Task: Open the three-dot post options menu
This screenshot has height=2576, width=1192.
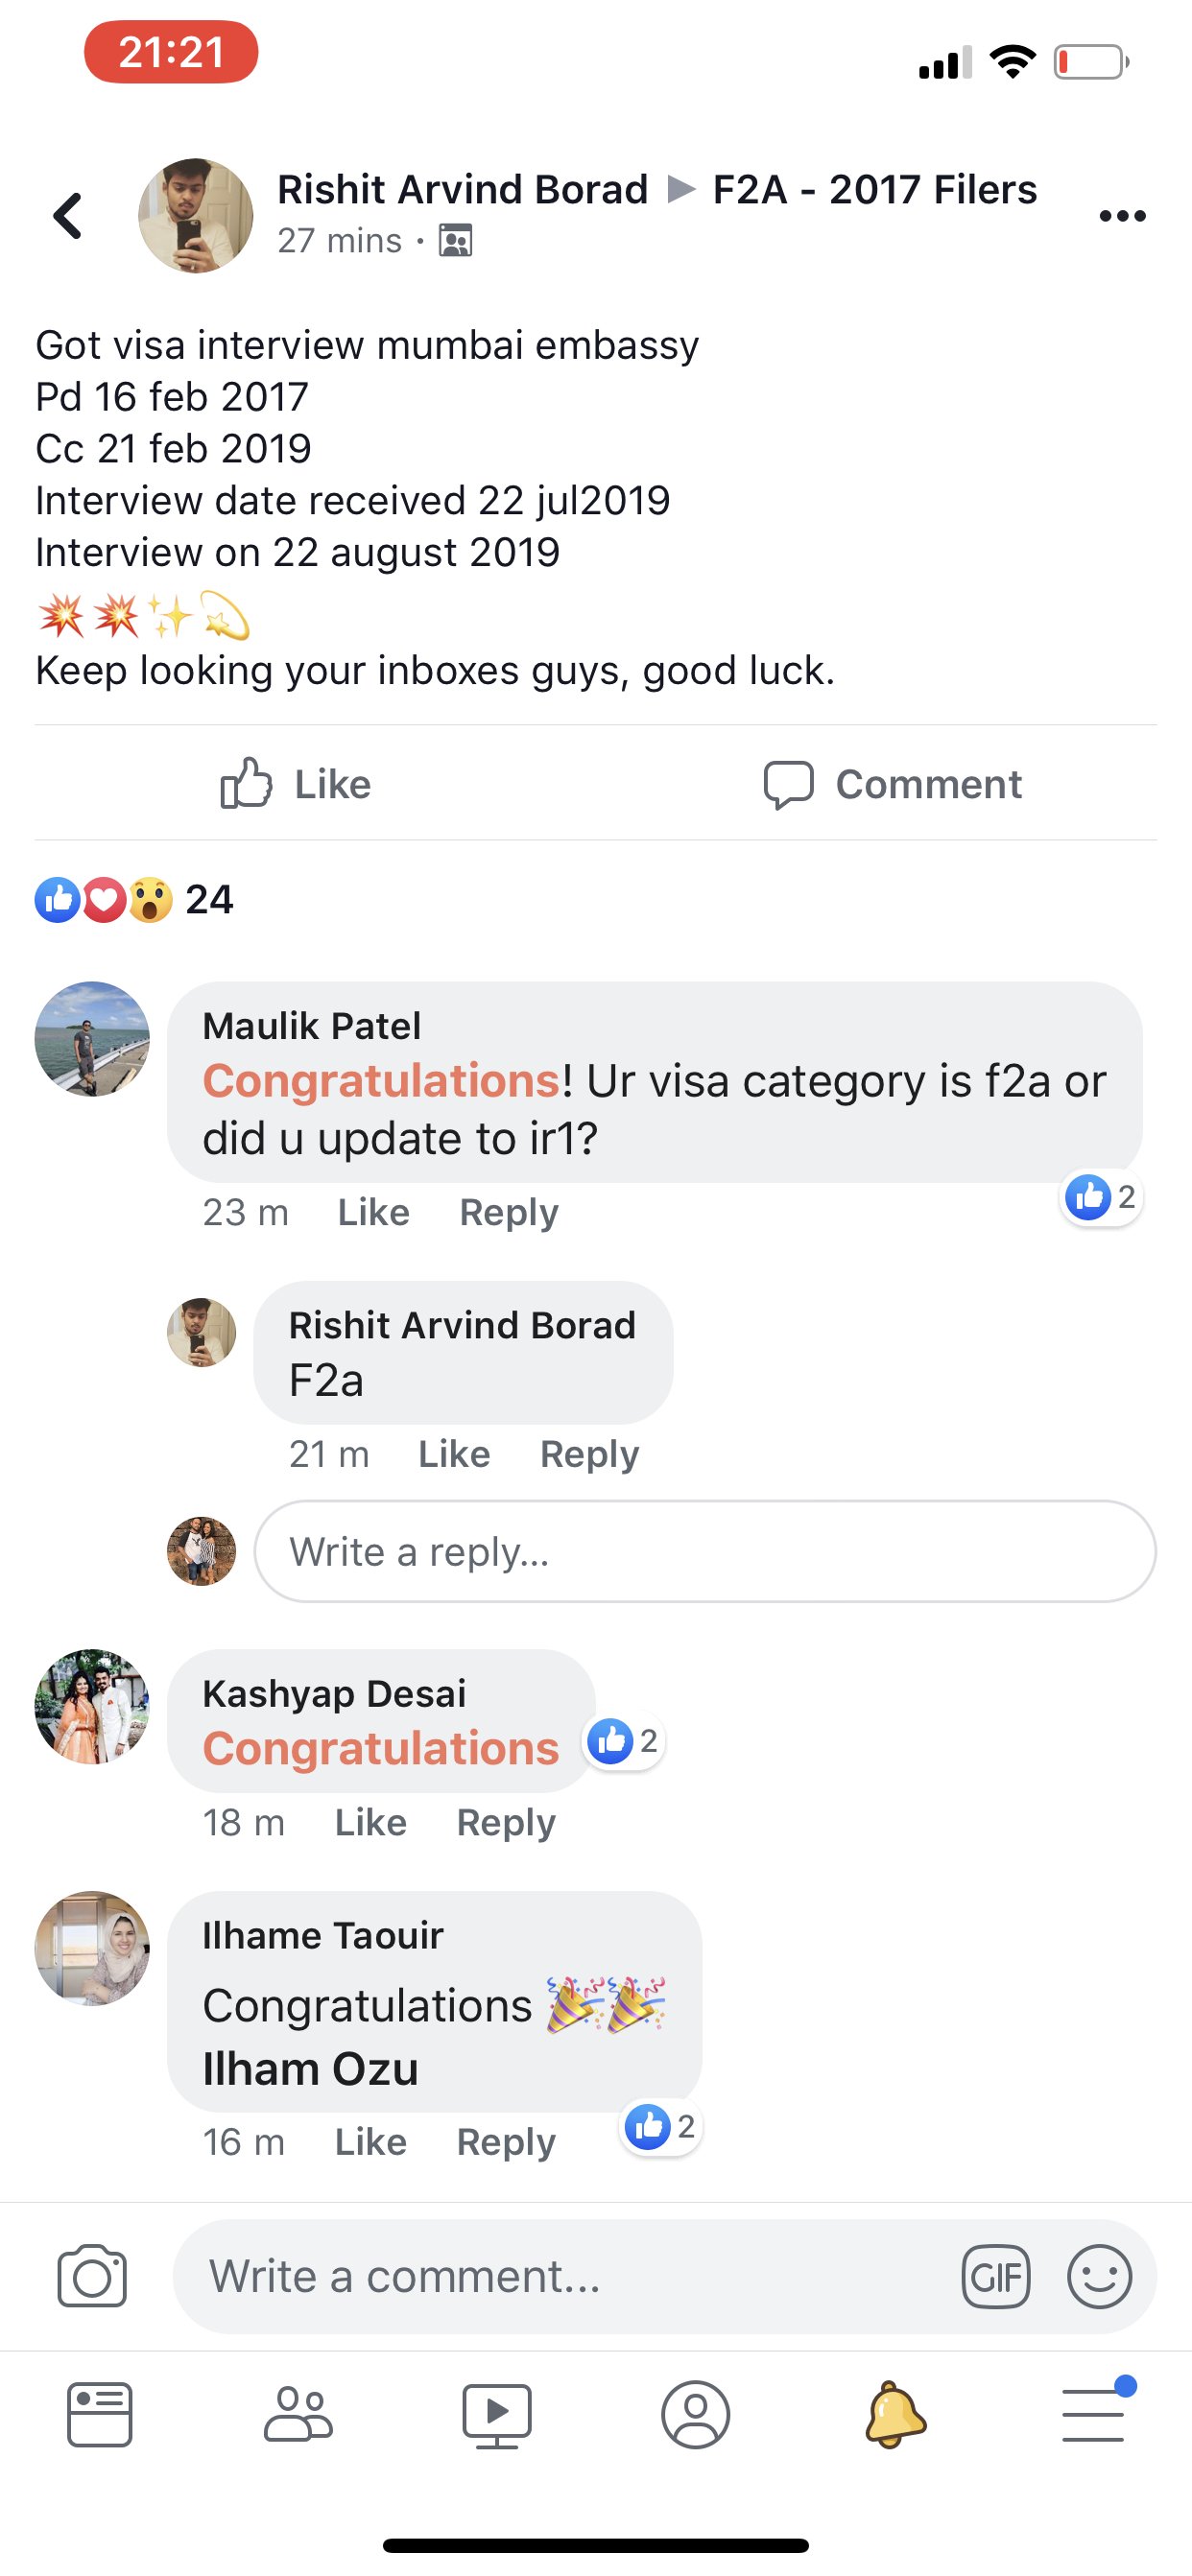Action: (x=1121, y=216)
